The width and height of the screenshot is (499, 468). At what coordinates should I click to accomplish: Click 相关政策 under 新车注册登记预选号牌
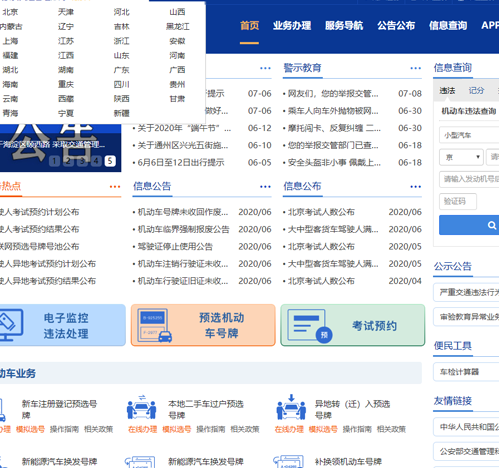(x=98, y=429)
